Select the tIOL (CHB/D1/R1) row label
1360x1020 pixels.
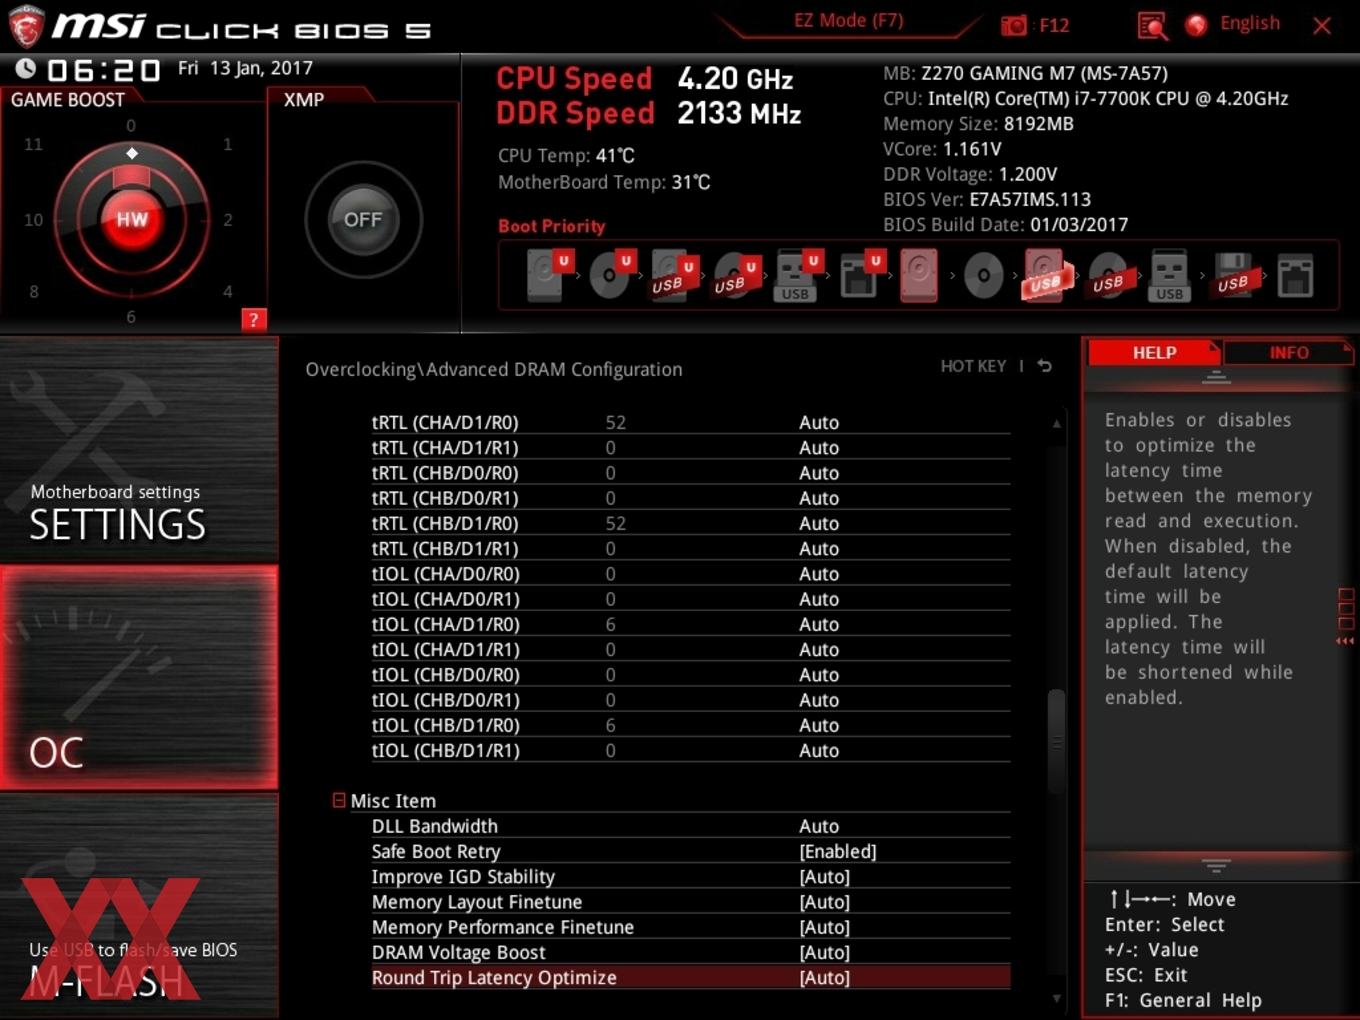pos(445,750)
